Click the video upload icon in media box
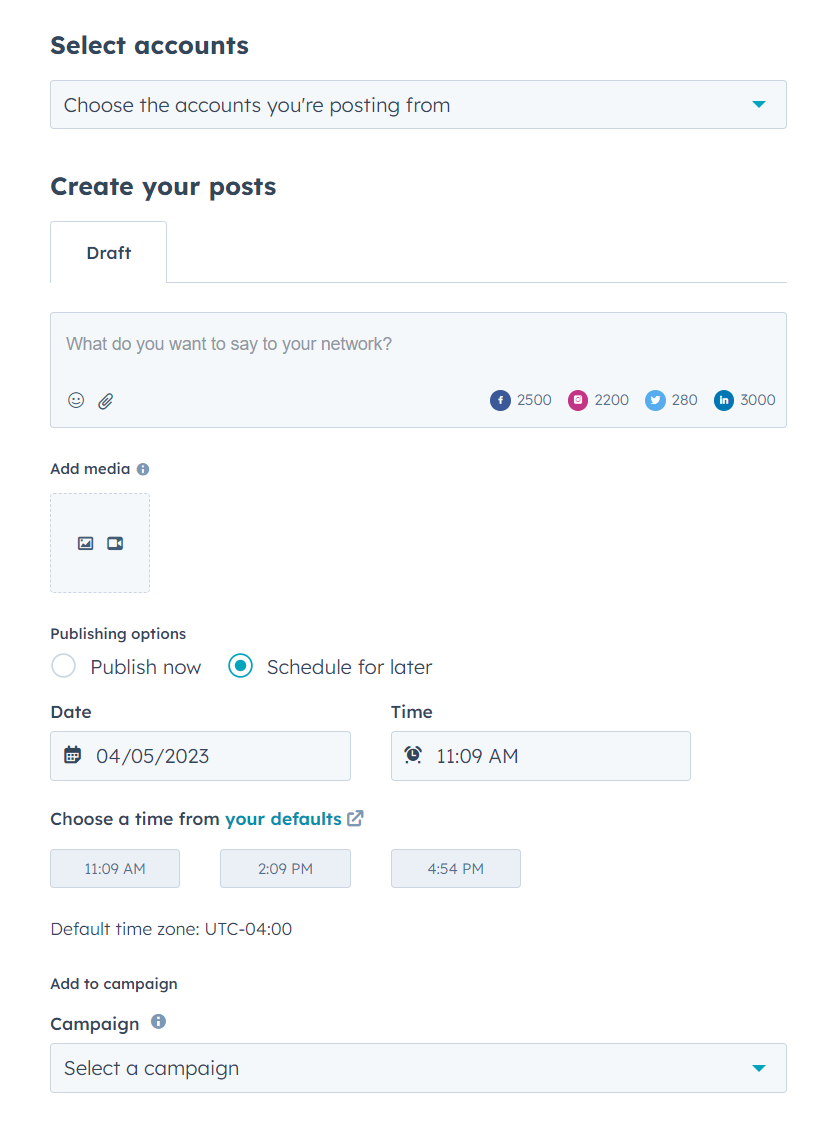This screenshot has width=817, height=1124. click(x=114, y=543)
